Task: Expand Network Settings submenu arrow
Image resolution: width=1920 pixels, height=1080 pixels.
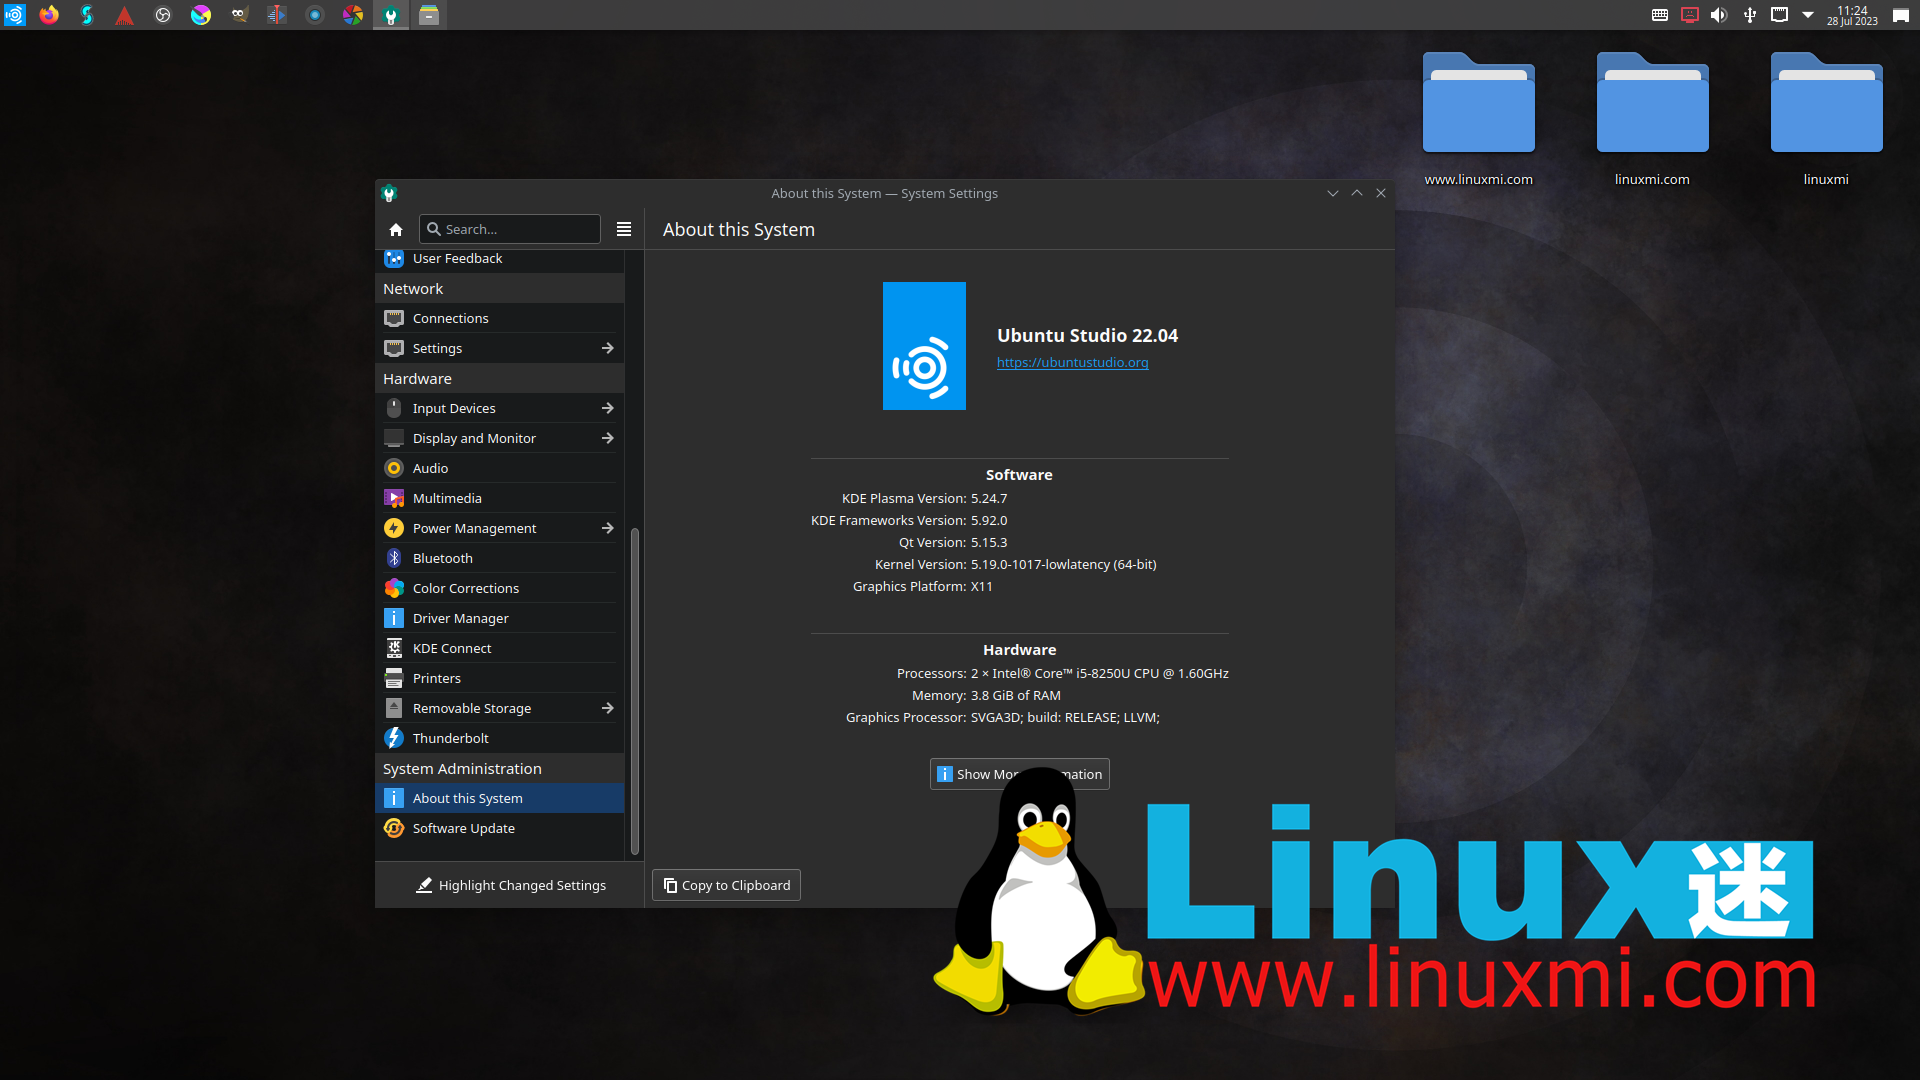Action: (607, 348)
